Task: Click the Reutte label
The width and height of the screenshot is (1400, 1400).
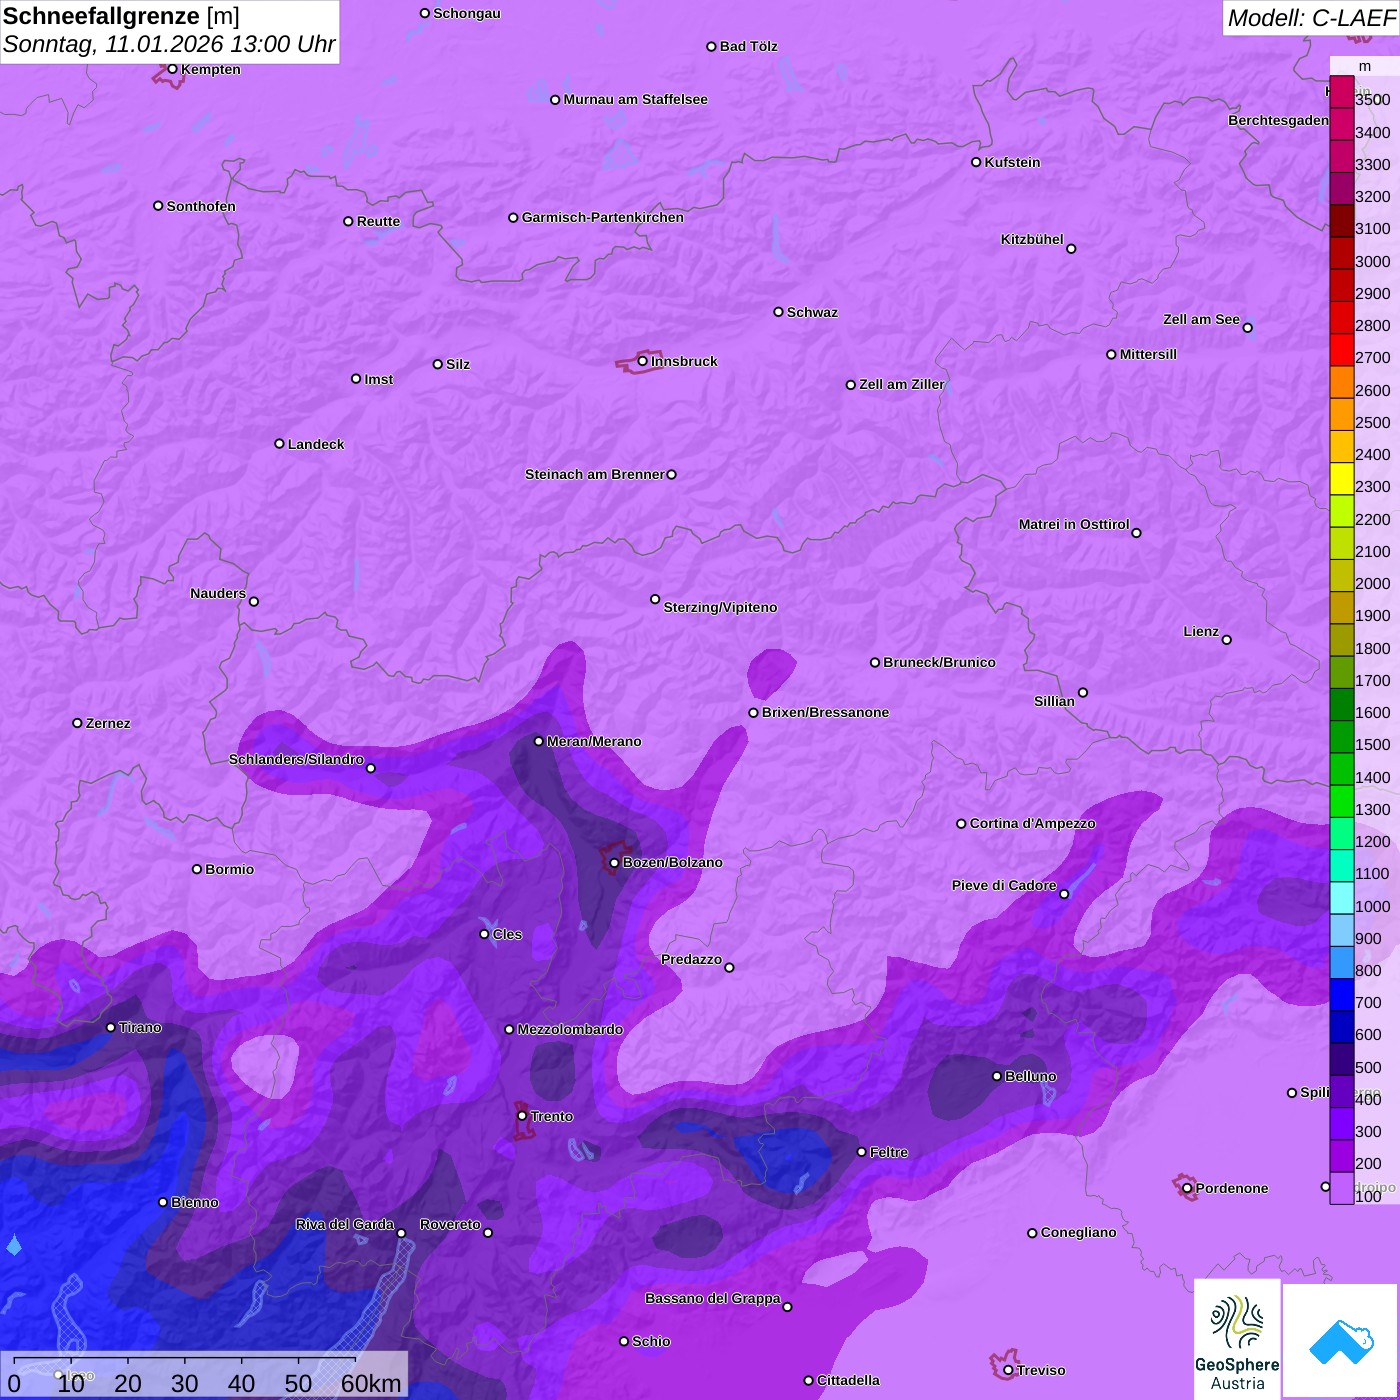Action: [x=378, y=221]
